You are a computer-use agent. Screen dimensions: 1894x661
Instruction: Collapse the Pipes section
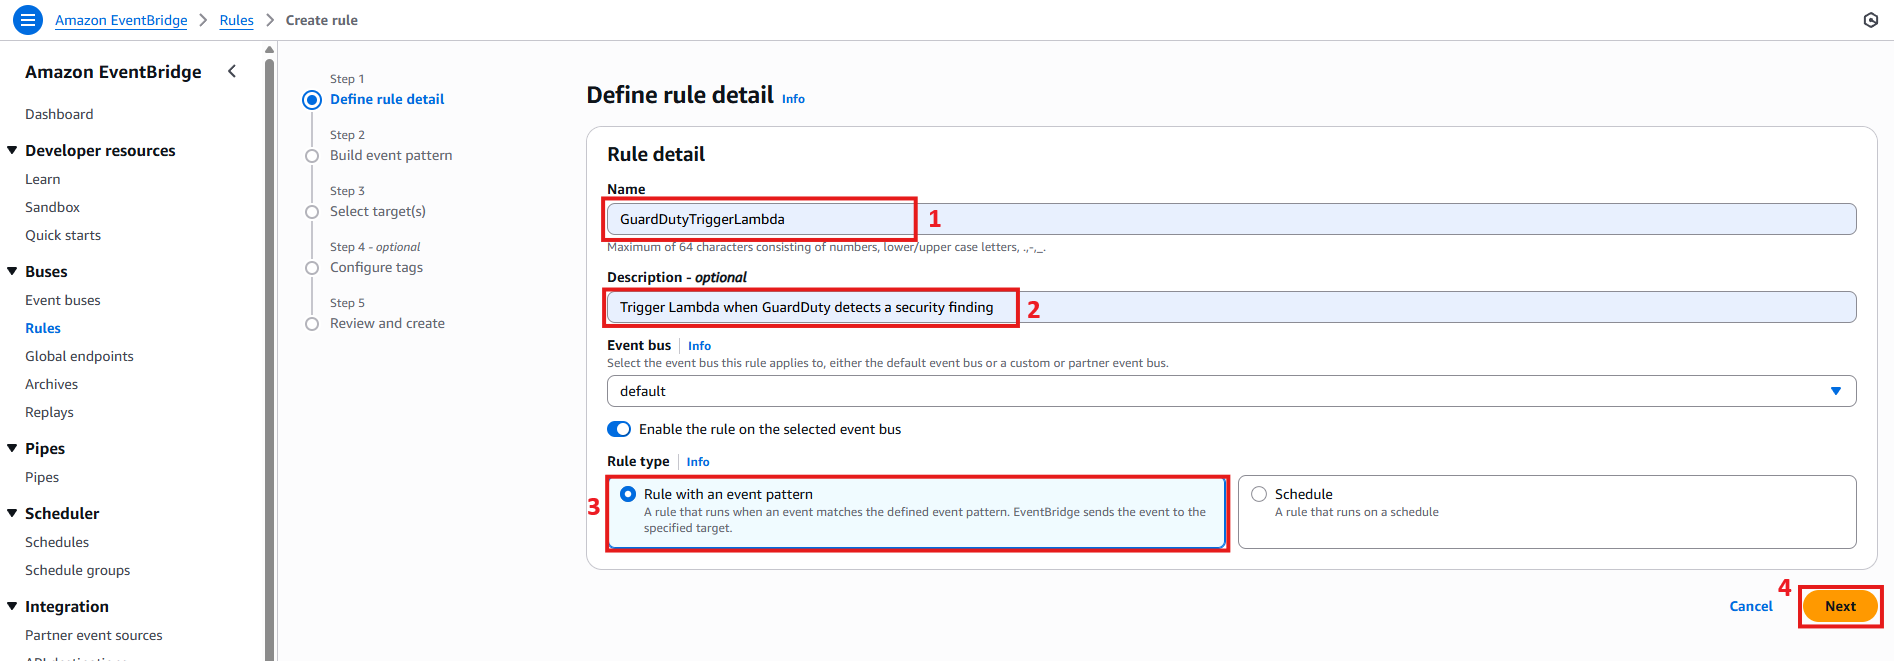[x=12, y=448]
